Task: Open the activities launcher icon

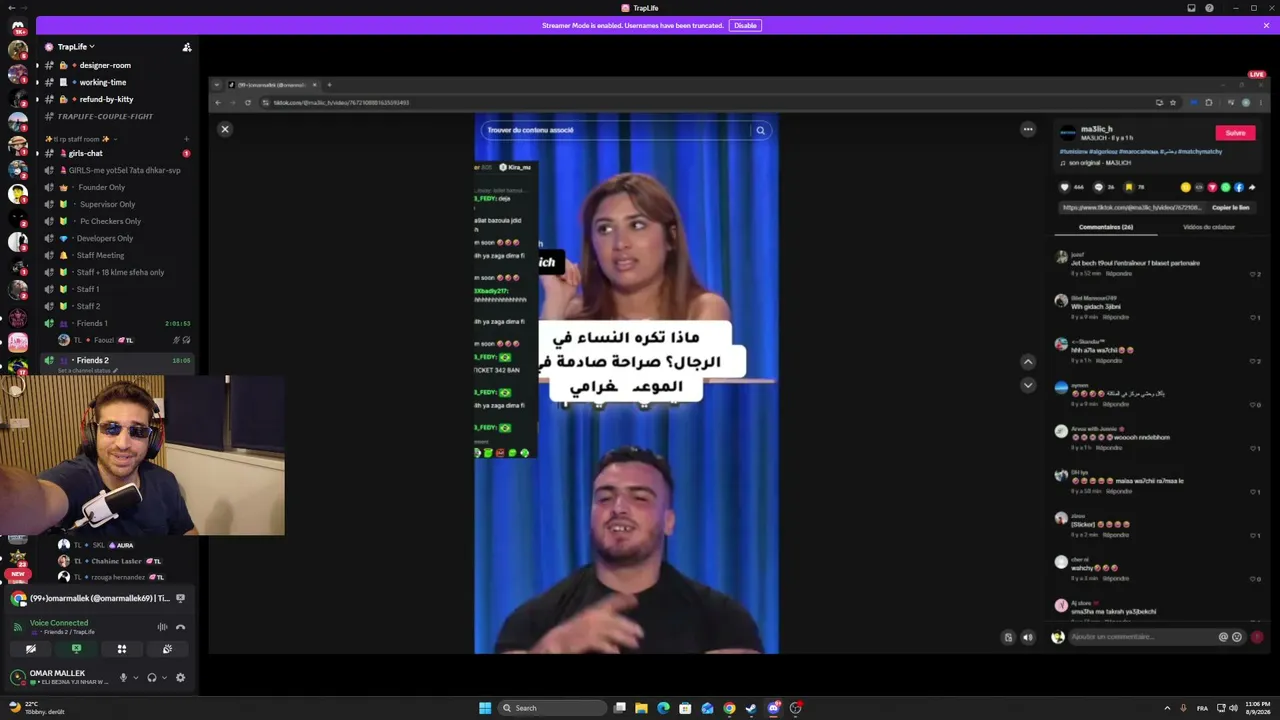Action: click(122, 649)
